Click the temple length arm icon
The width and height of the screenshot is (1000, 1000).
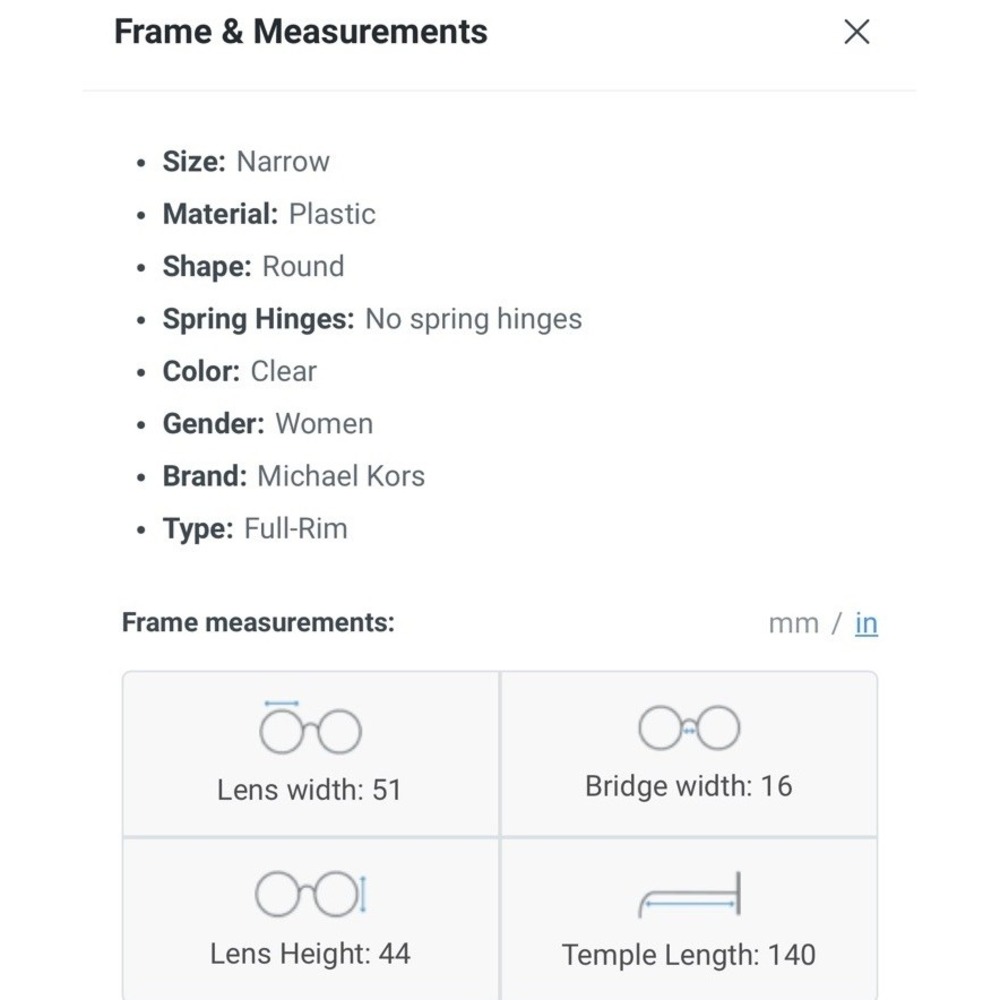tap(689, 894)
